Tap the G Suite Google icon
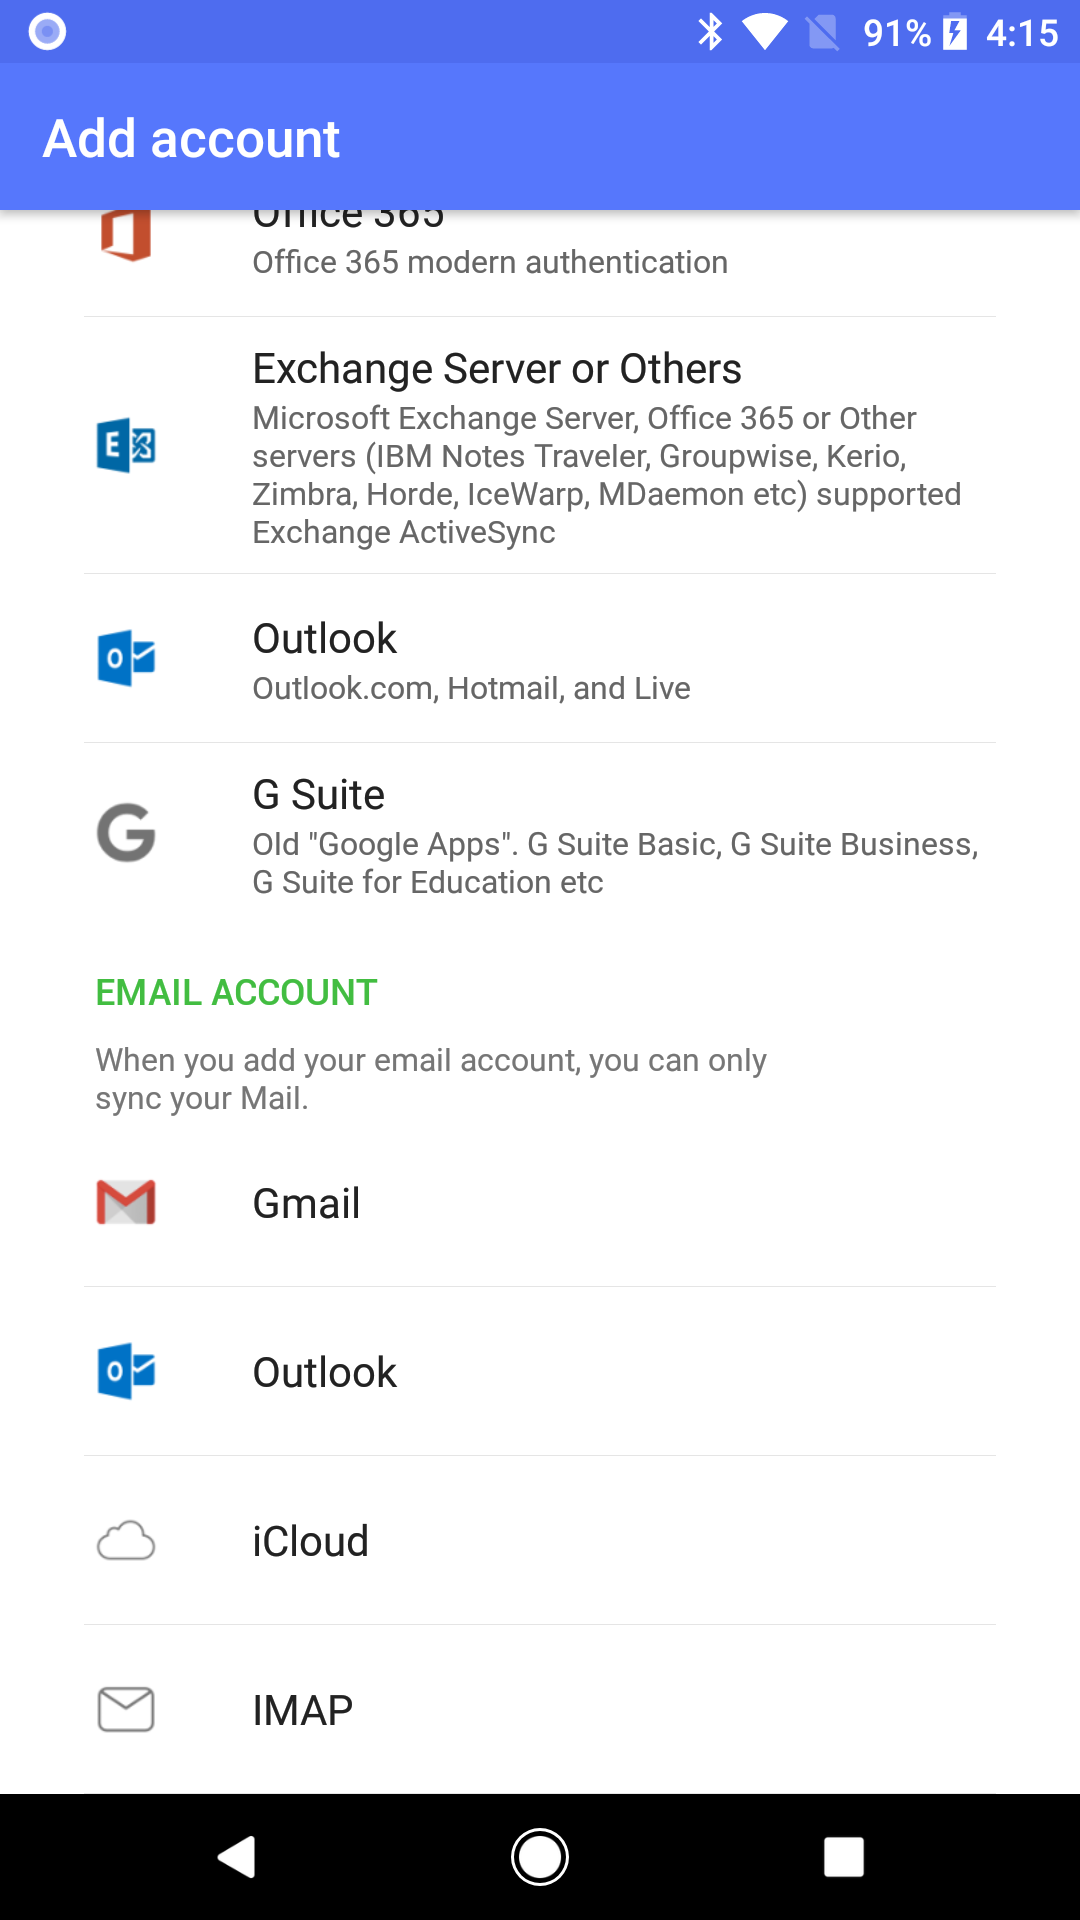1080x1920 pixels. click(x=126, y=832)
